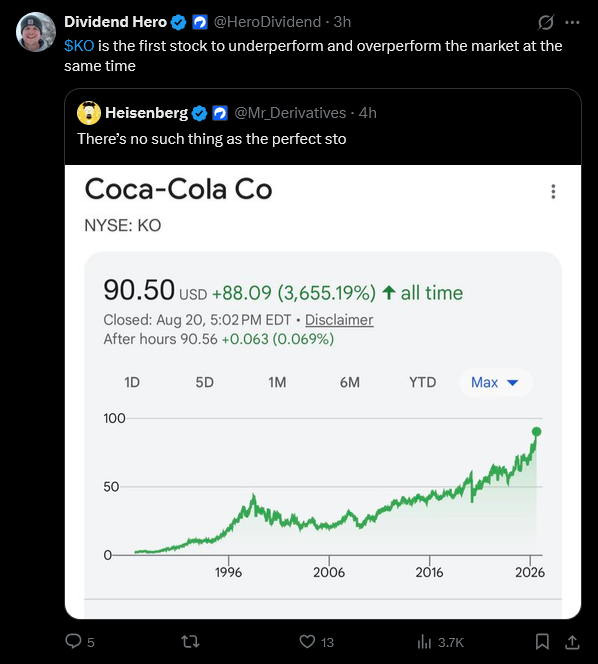The image size is (598, 664).
Task: View post analytics bar chart icon
Action: 424,642
